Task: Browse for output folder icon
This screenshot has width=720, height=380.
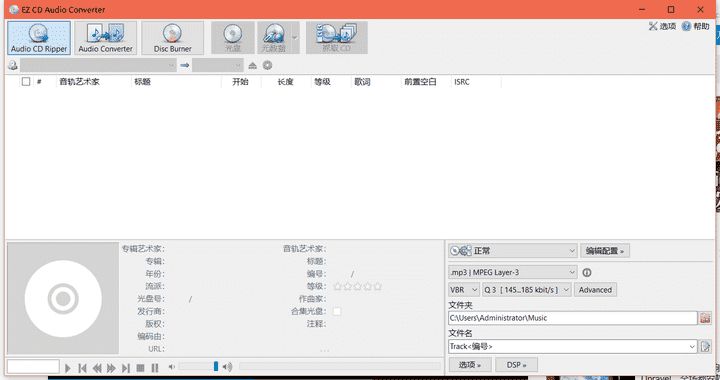Action: tap(705, 318)
